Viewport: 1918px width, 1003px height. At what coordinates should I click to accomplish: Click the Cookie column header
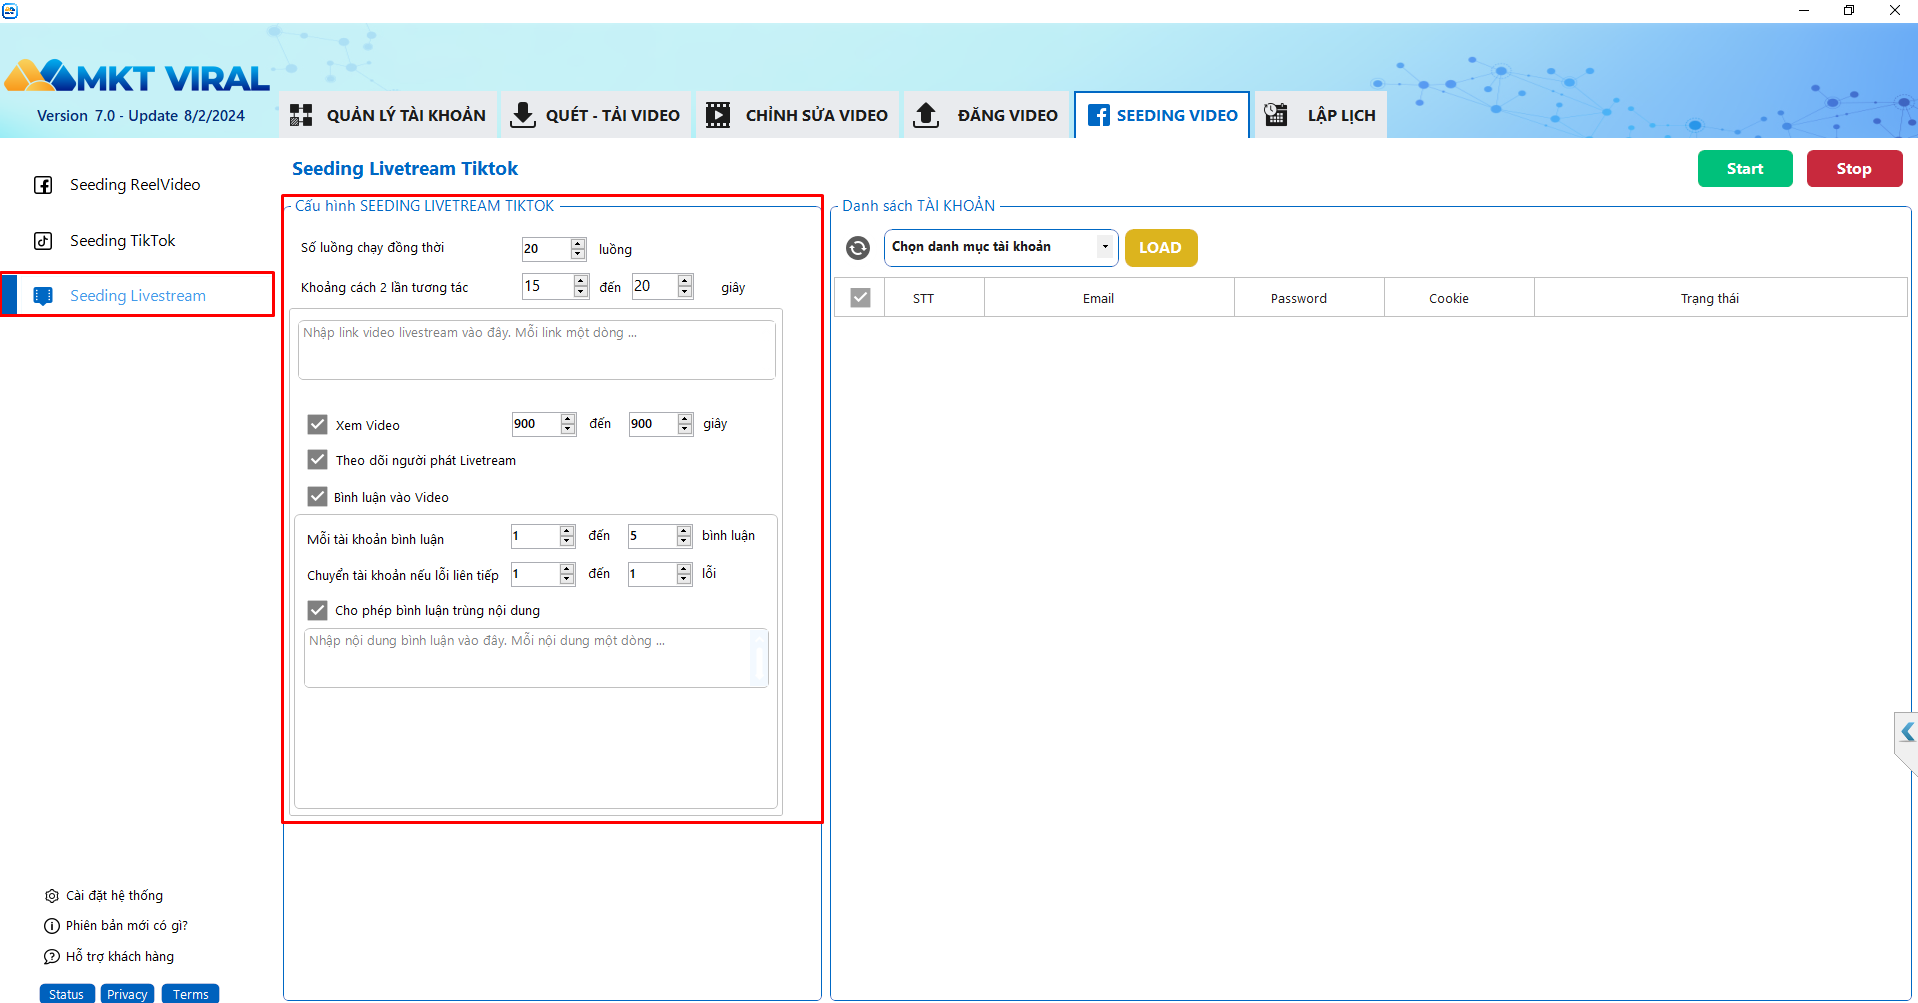(1459, 298)
